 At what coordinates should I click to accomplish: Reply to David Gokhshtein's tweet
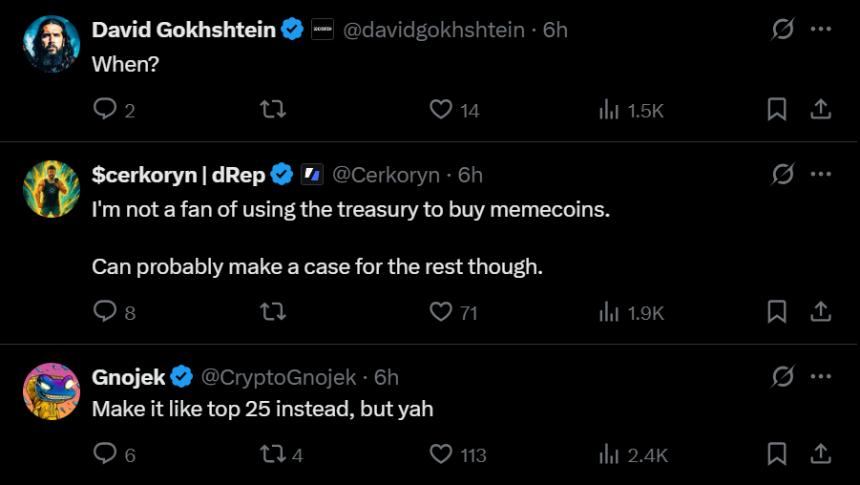click(105, 110)
